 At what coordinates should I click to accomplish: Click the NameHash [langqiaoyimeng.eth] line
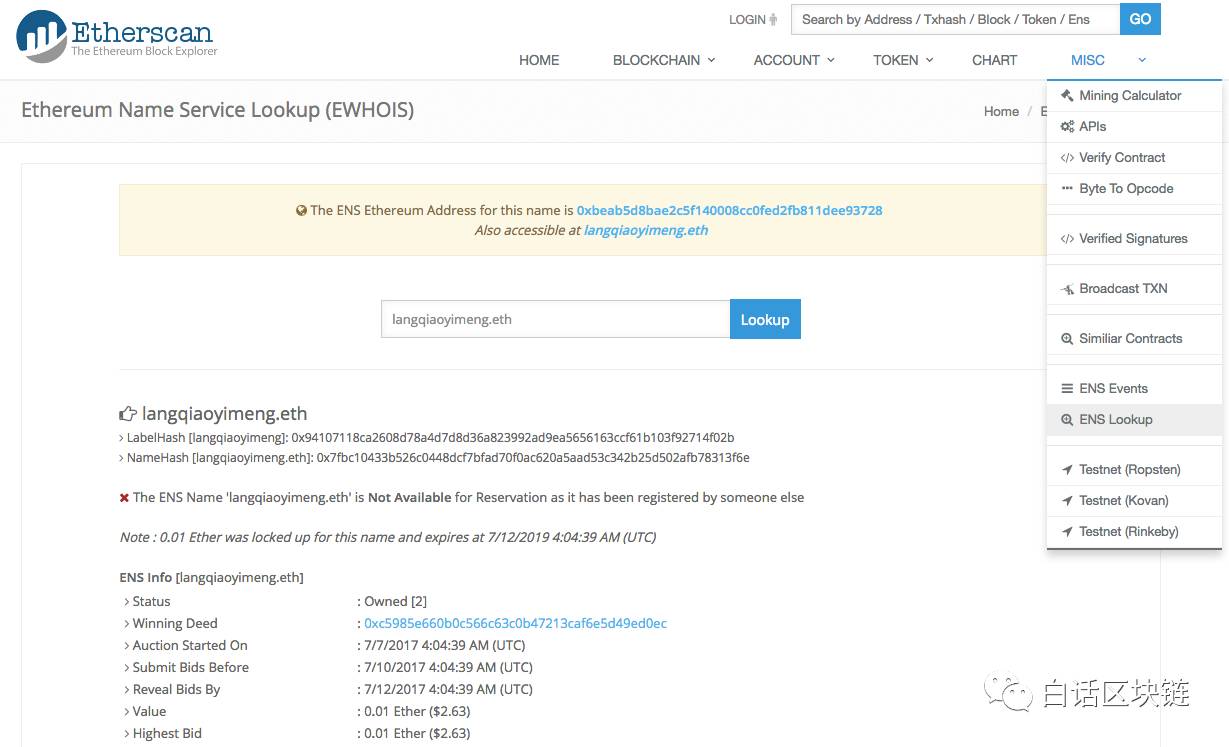pos(434,458)
